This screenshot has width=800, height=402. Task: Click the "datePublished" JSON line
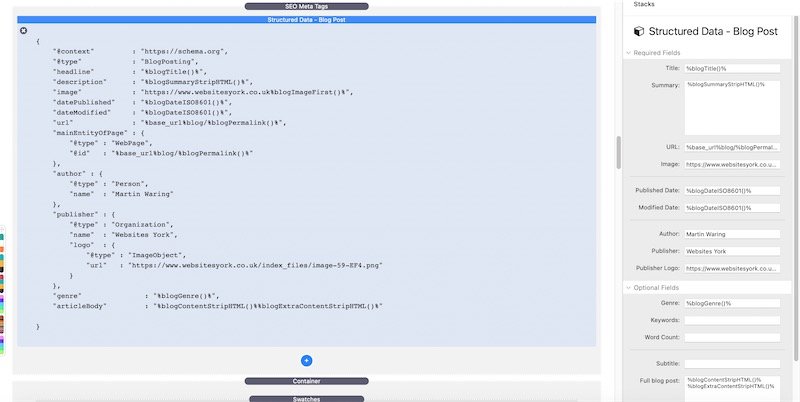(142, 103)
